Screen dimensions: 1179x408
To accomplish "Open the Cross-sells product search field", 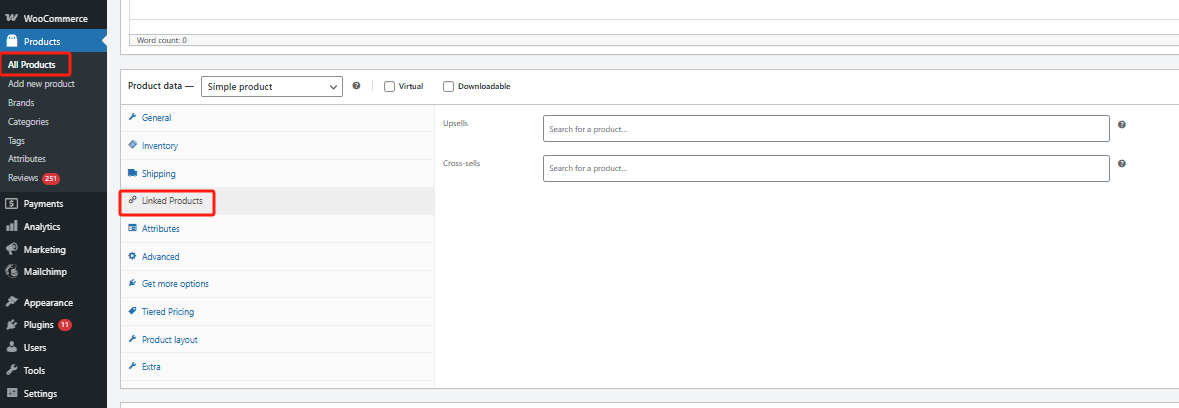I will pos(825,168).
